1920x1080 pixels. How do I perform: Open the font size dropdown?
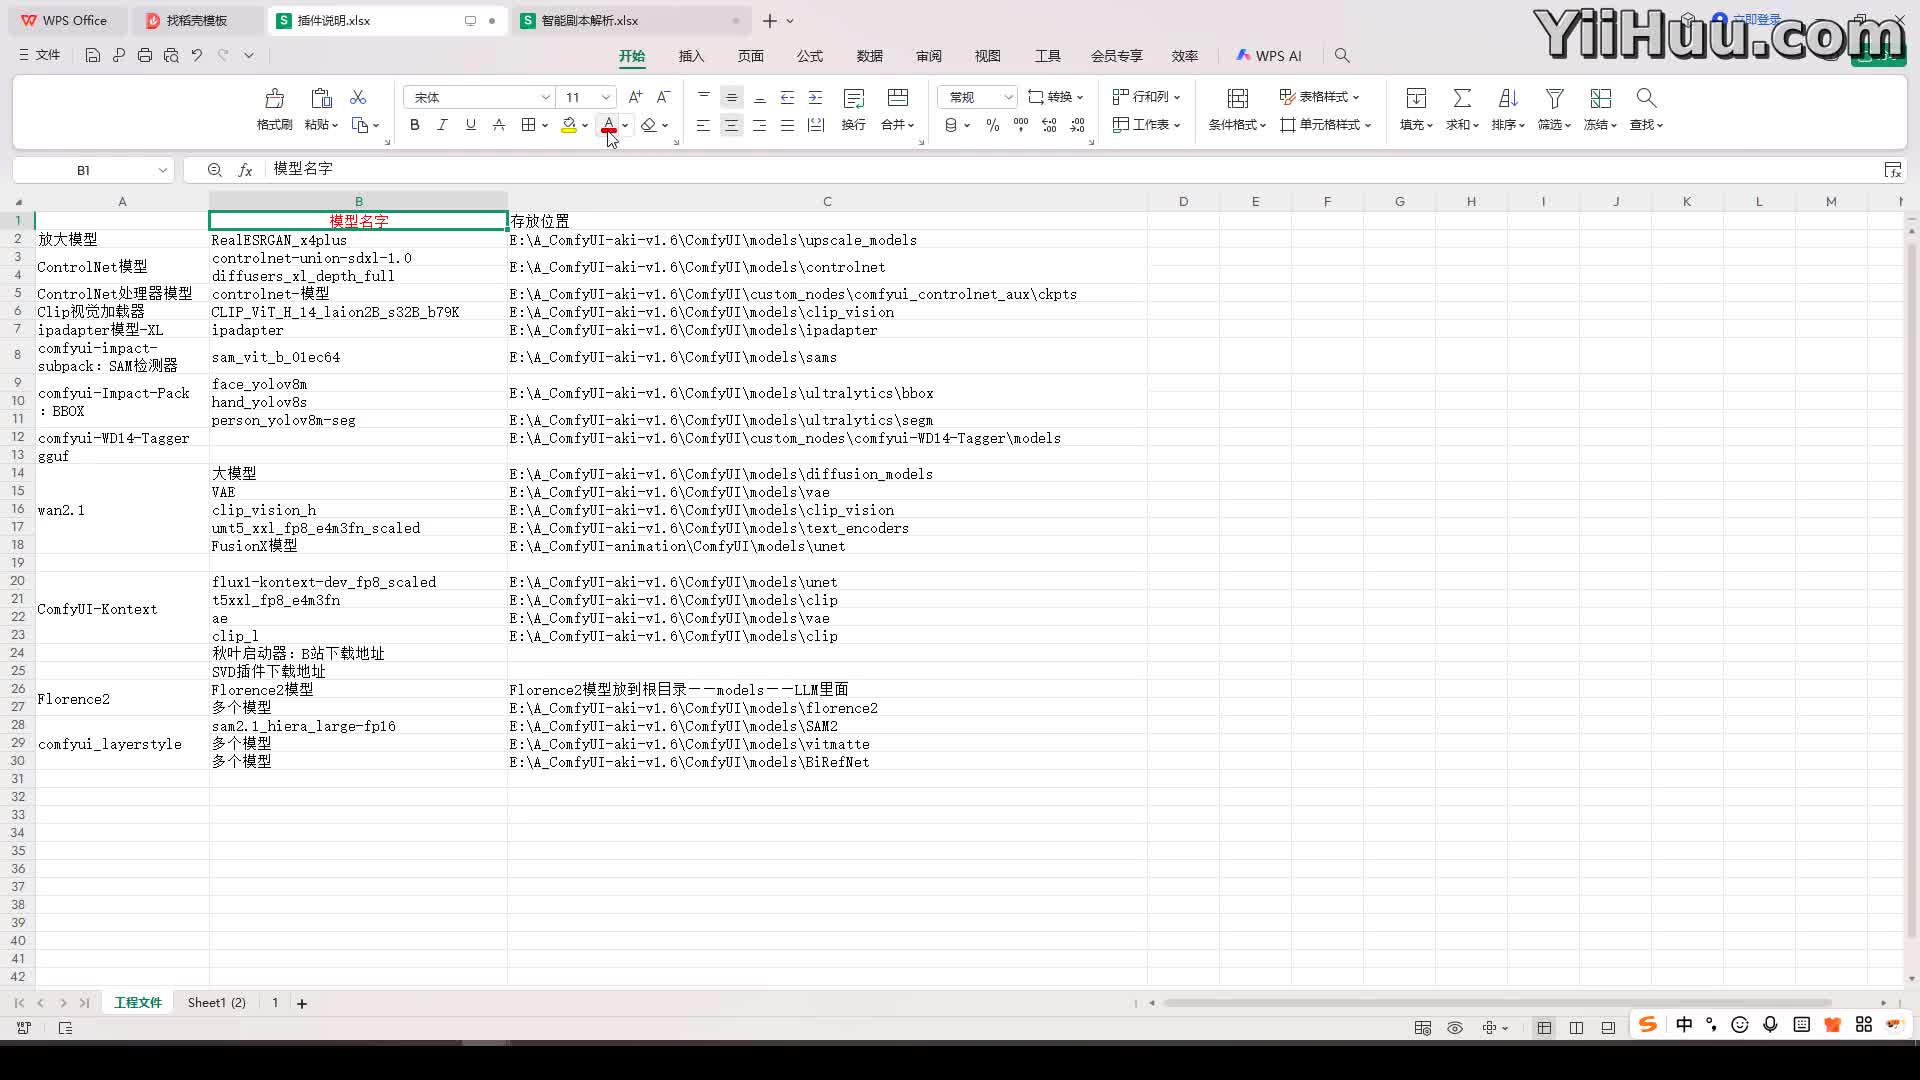click(x=605, y=97)
